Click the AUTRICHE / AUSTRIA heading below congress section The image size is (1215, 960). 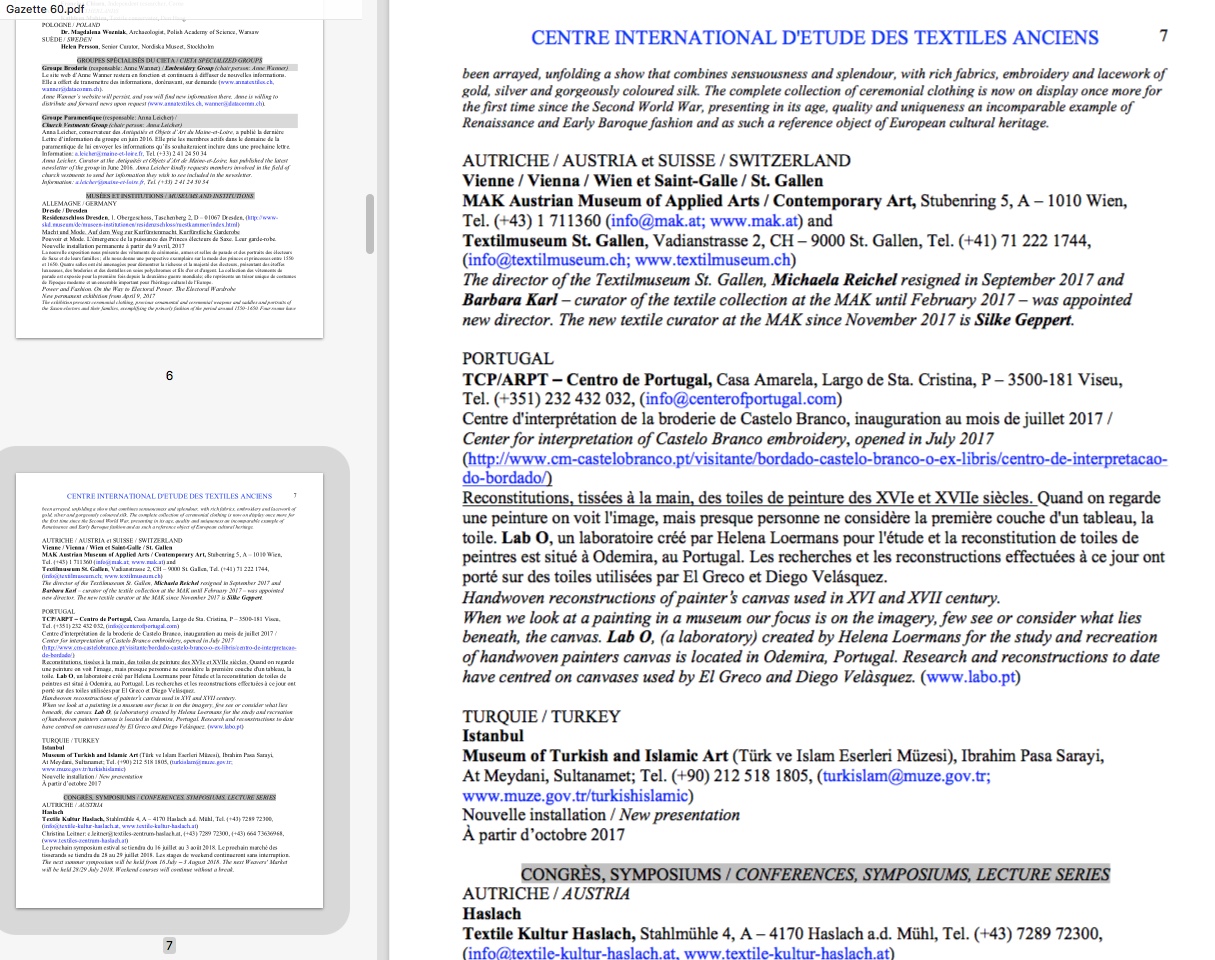[546, 894]
